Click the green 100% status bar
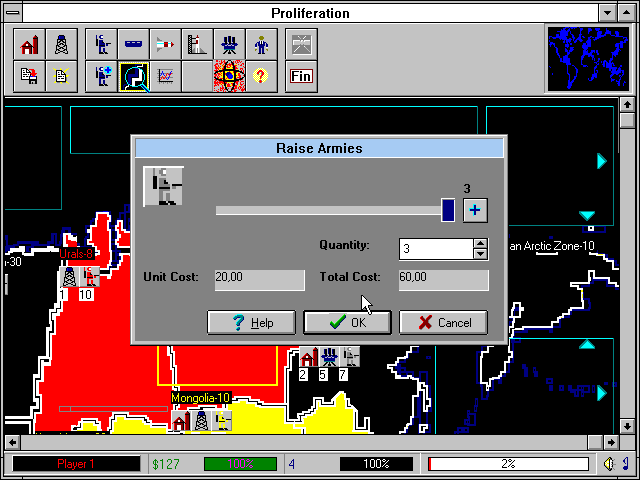 coord(240,464)
